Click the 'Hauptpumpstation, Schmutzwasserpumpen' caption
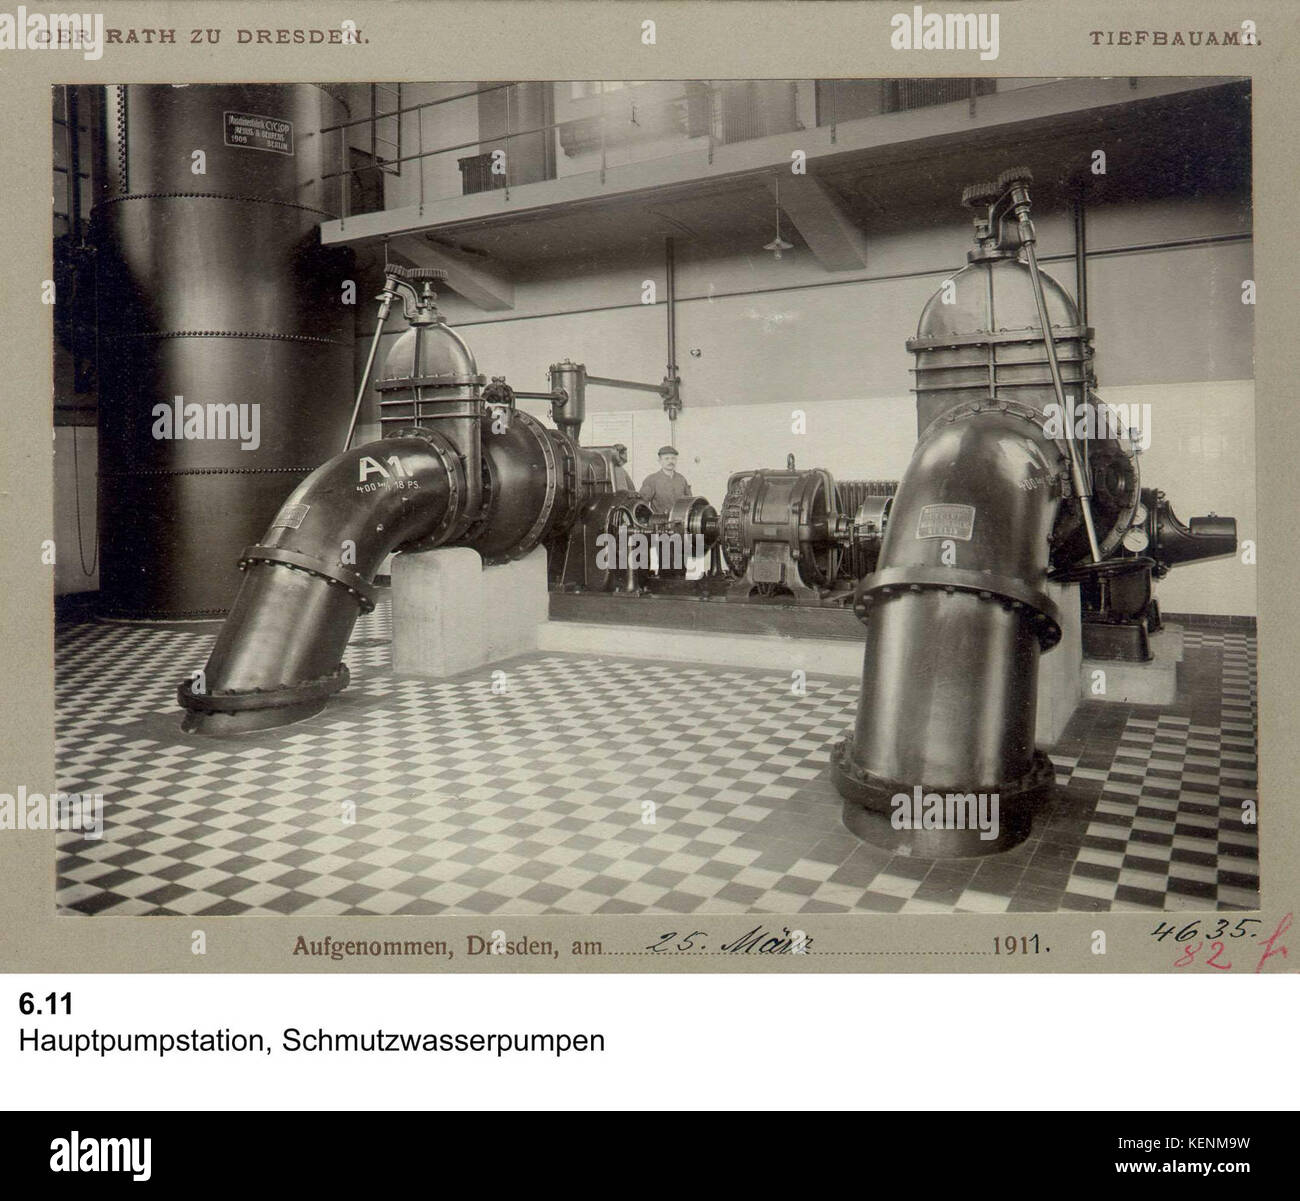 point(312,1042)
